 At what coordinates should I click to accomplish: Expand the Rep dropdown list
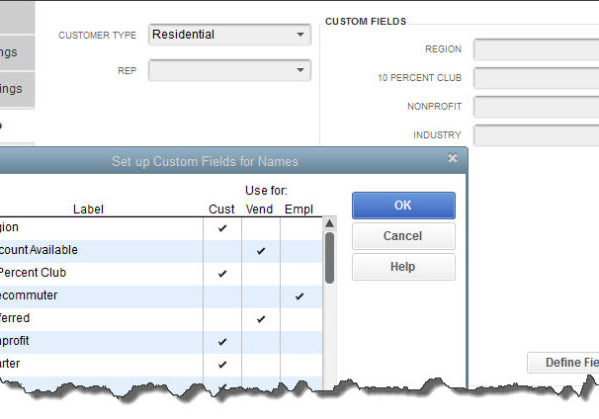[x=300, y=70]
